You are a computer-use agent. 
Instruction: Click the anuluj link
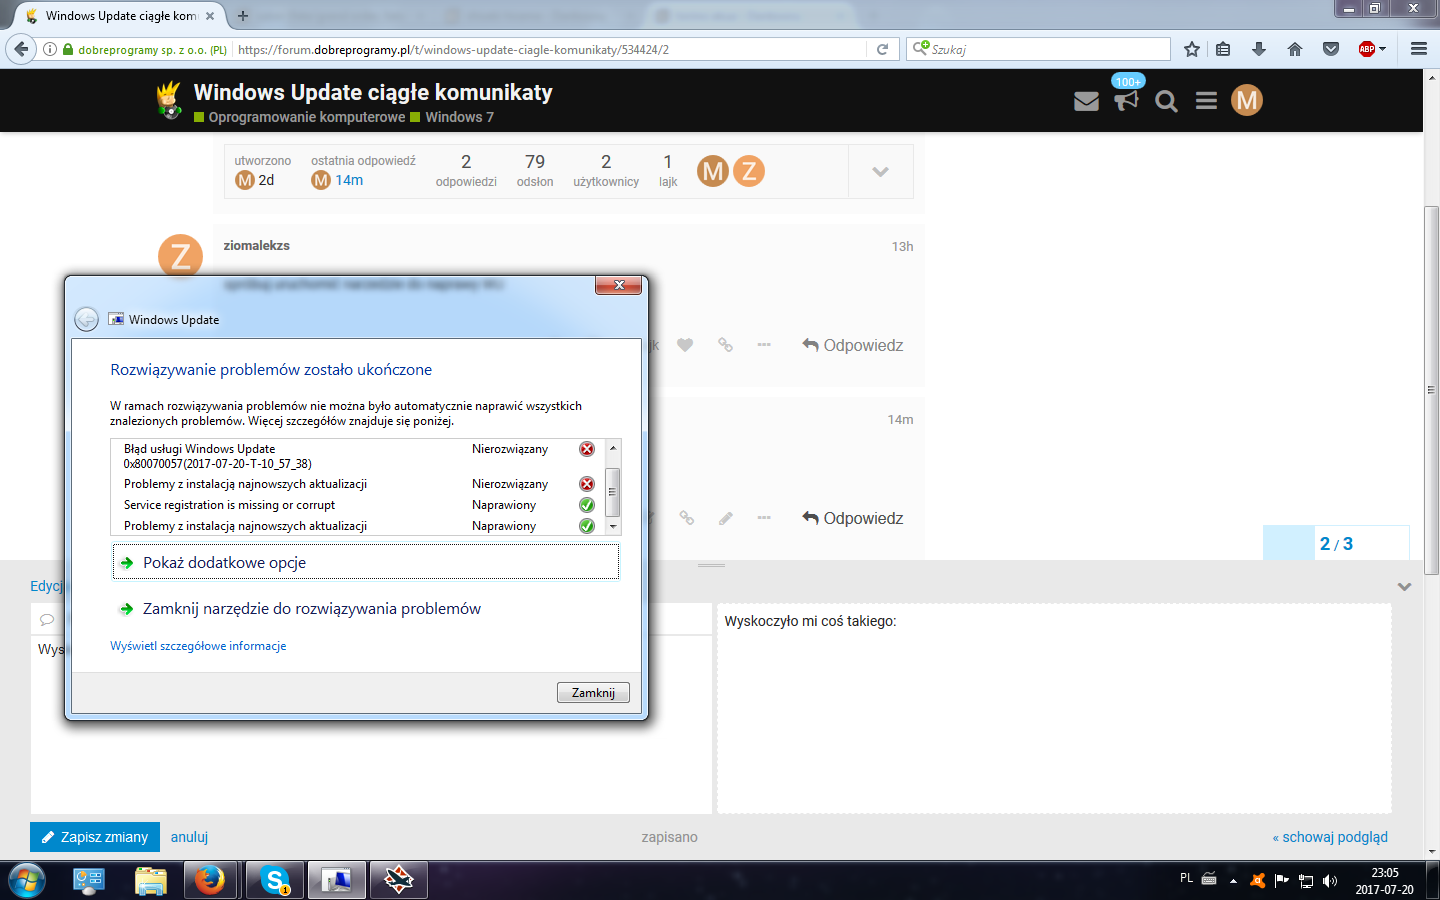tap(189, 837)
